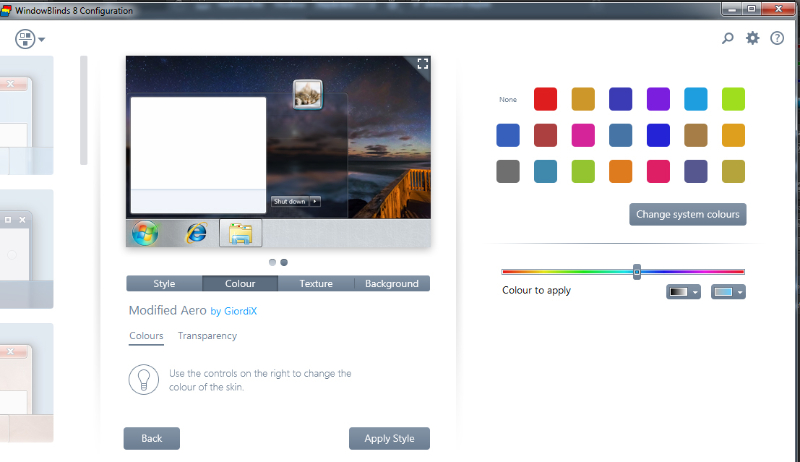This screenshot has height=462, width=800.
Task: Click the Change system colours button
Action: click(688, 214)
